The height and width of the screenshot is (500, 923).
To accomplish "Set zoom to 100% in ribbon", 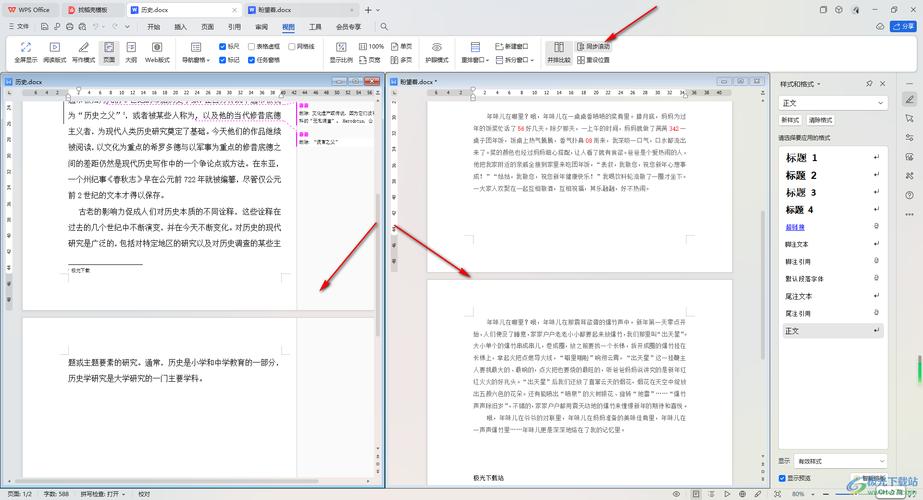I will click(x=371, y=47).
